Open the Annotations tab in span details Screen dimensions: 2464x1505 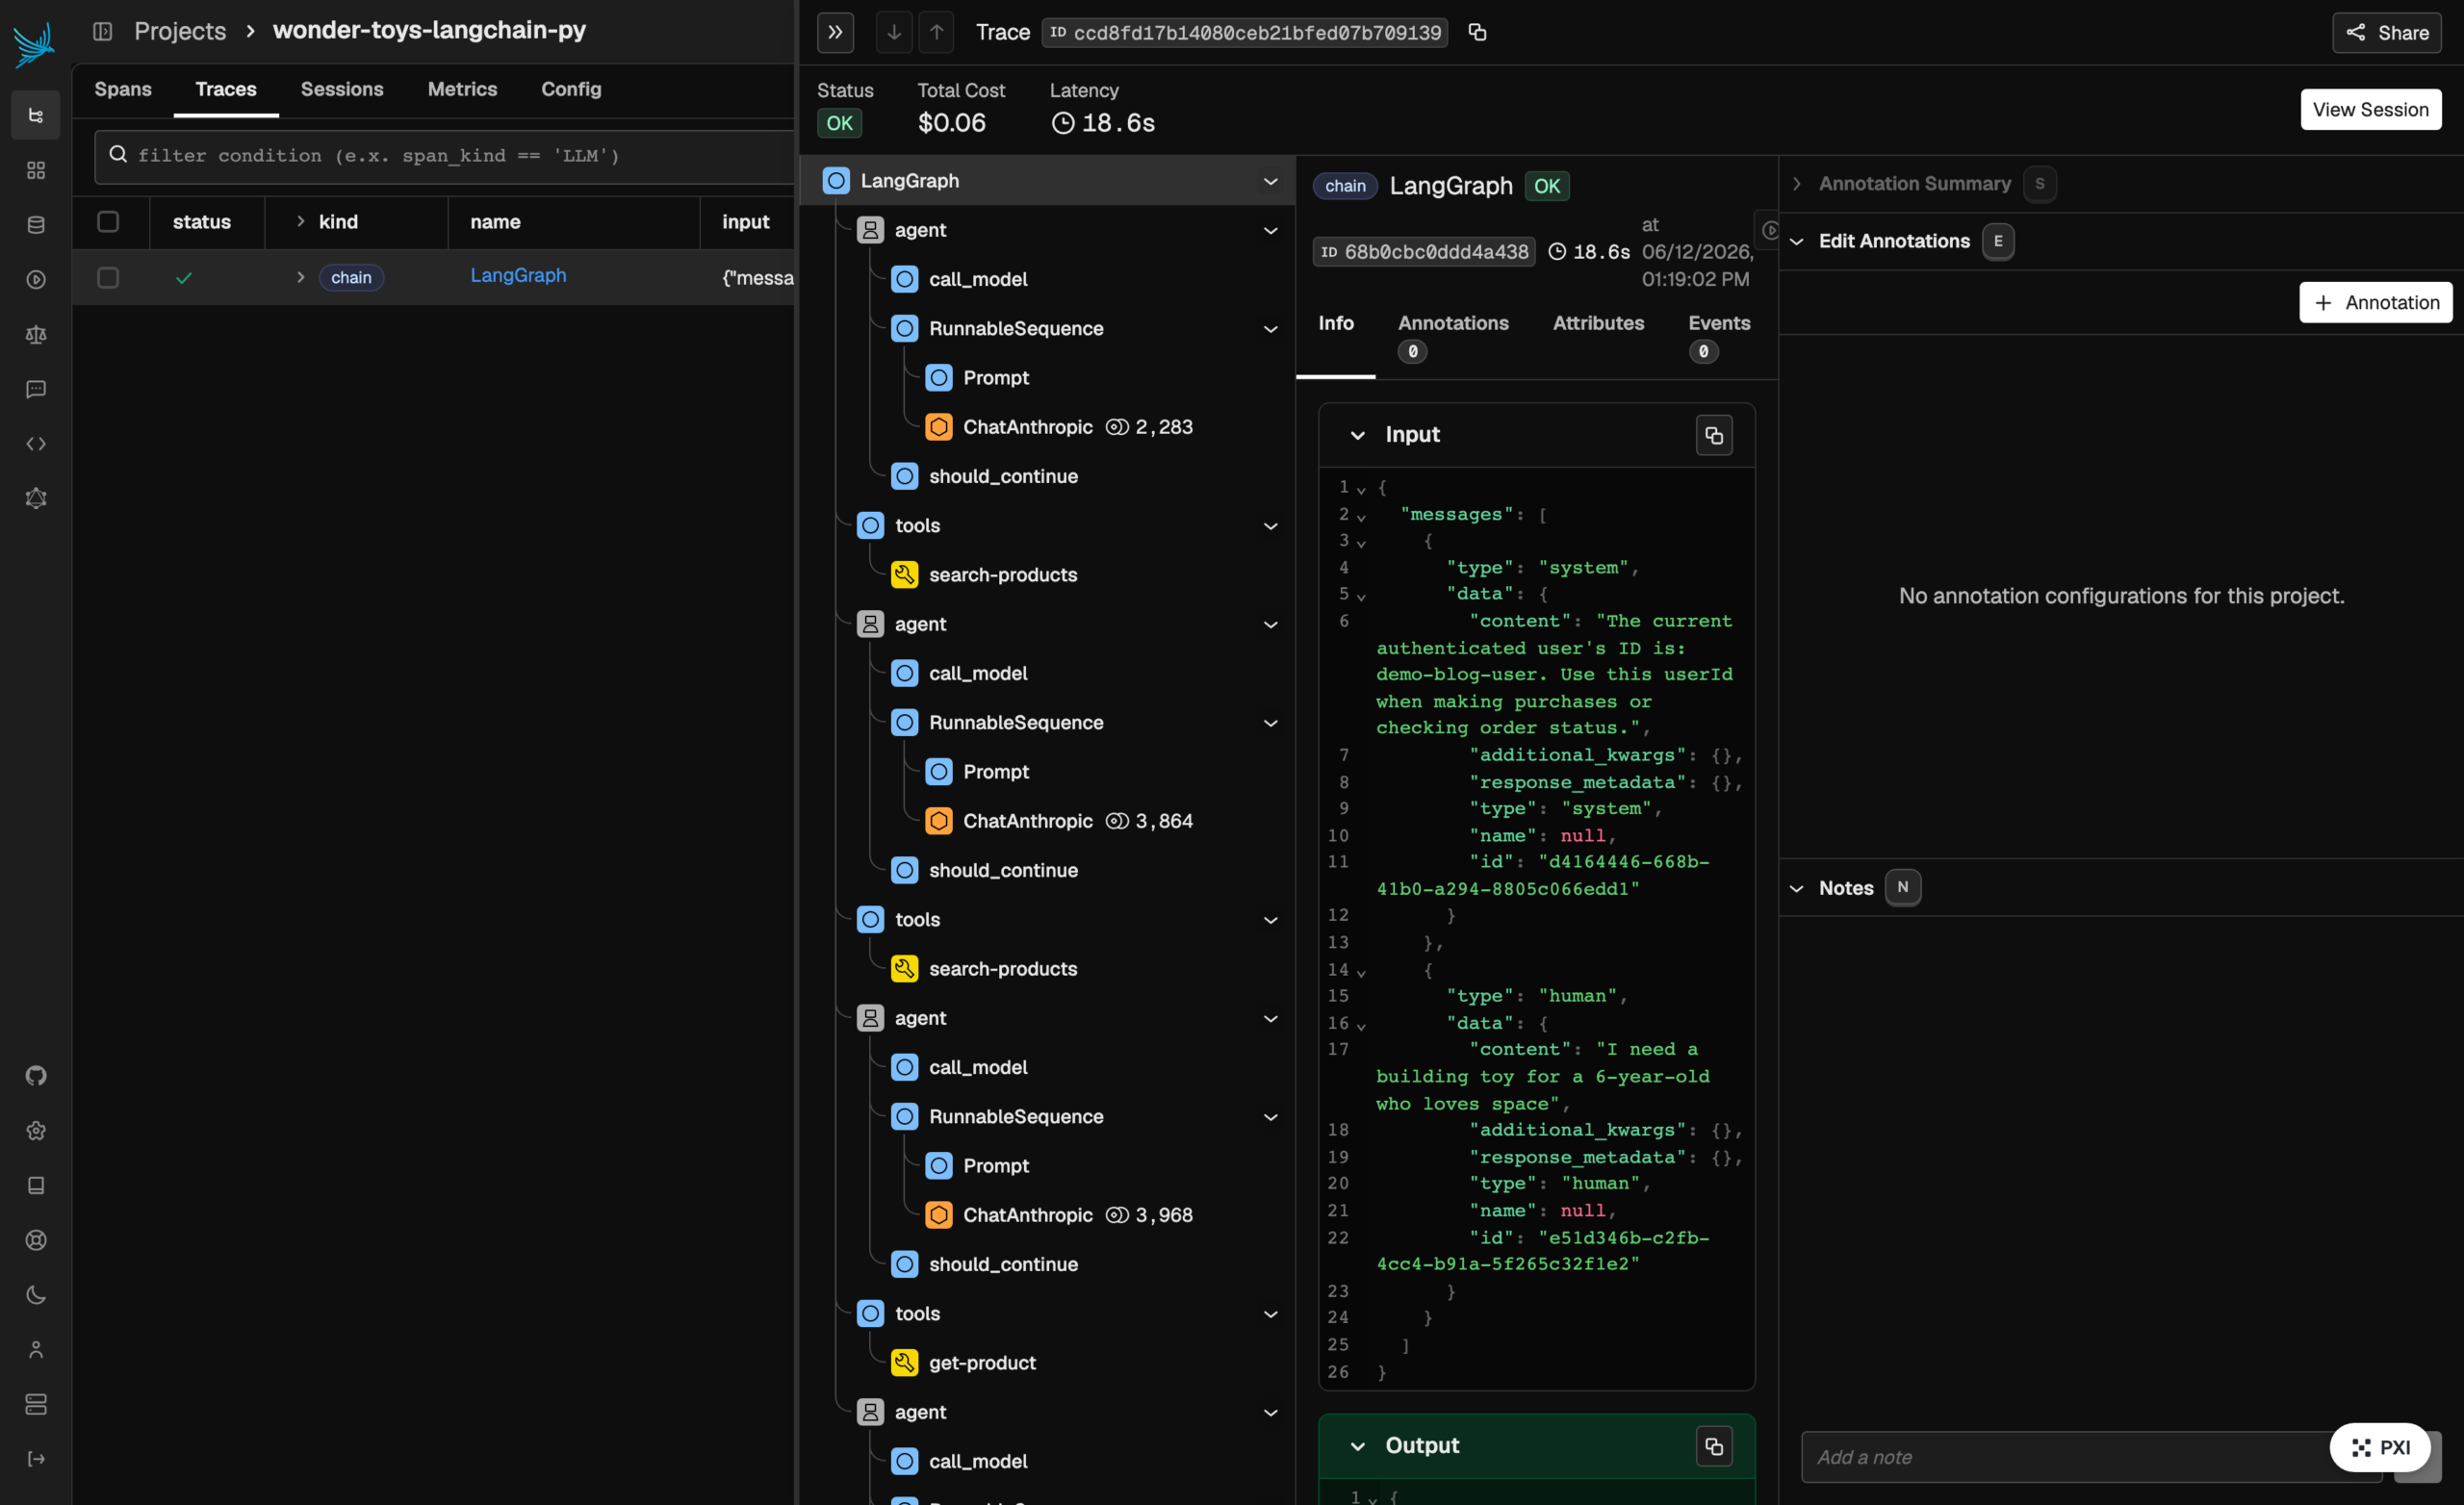tap(1453, 335)
